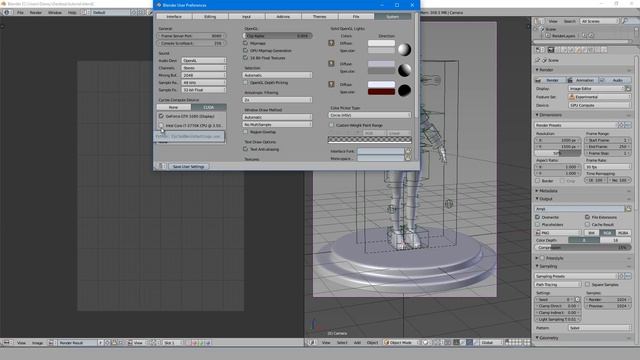Open the File menu in main menu bar
Screen dimensions: 640x360
pyautogui.click(x=20, y=13)
